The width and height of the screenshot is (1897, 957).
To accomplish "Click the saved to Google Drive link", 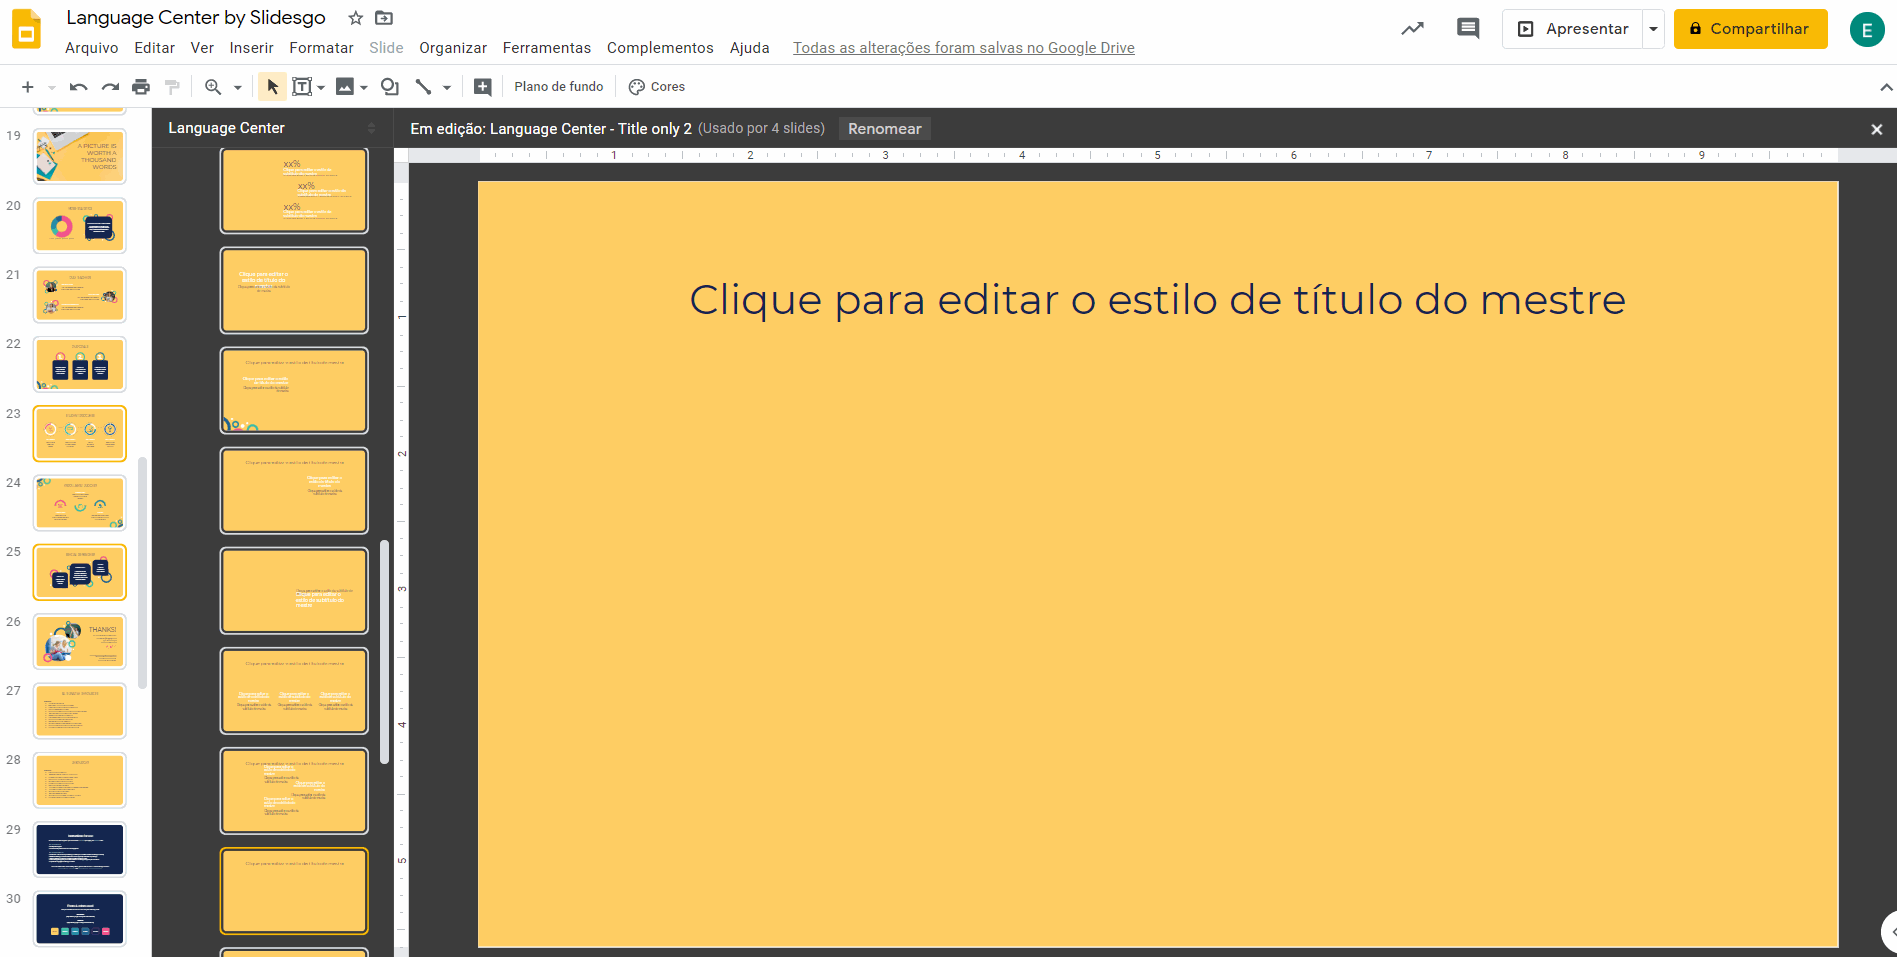I will [964, 48].
